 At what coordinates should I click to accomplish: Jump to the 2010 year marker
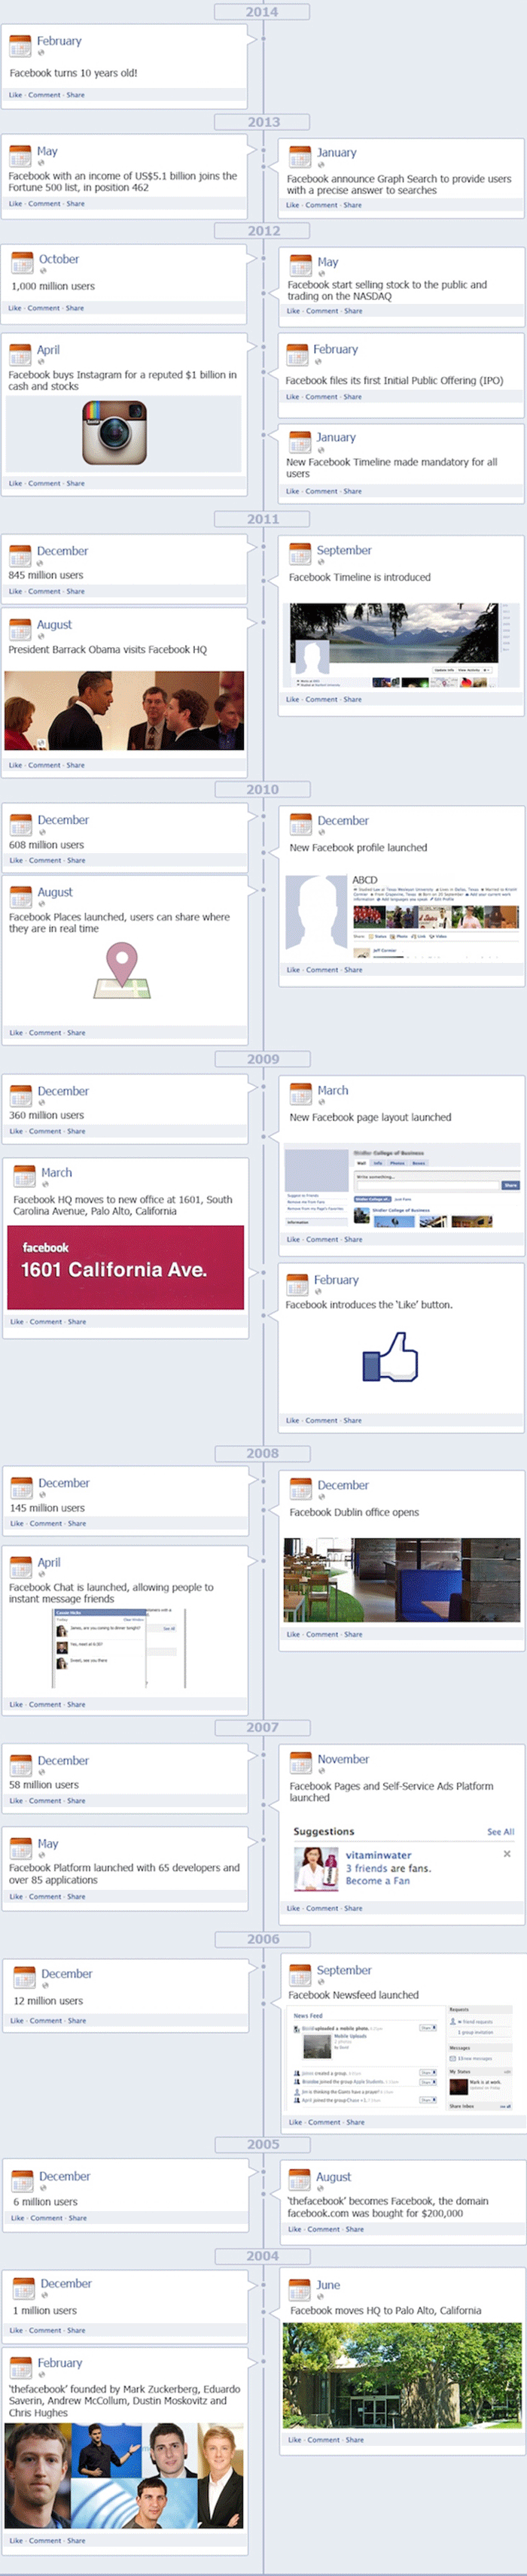(263, 789)
